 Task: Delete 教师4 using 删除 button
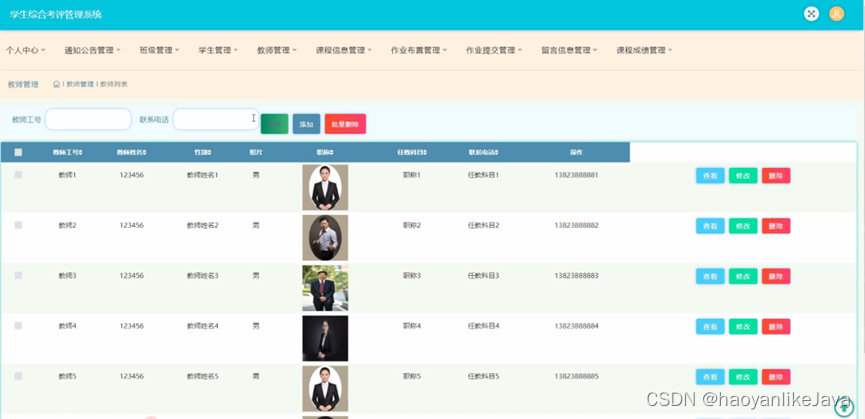pos(776,326)
